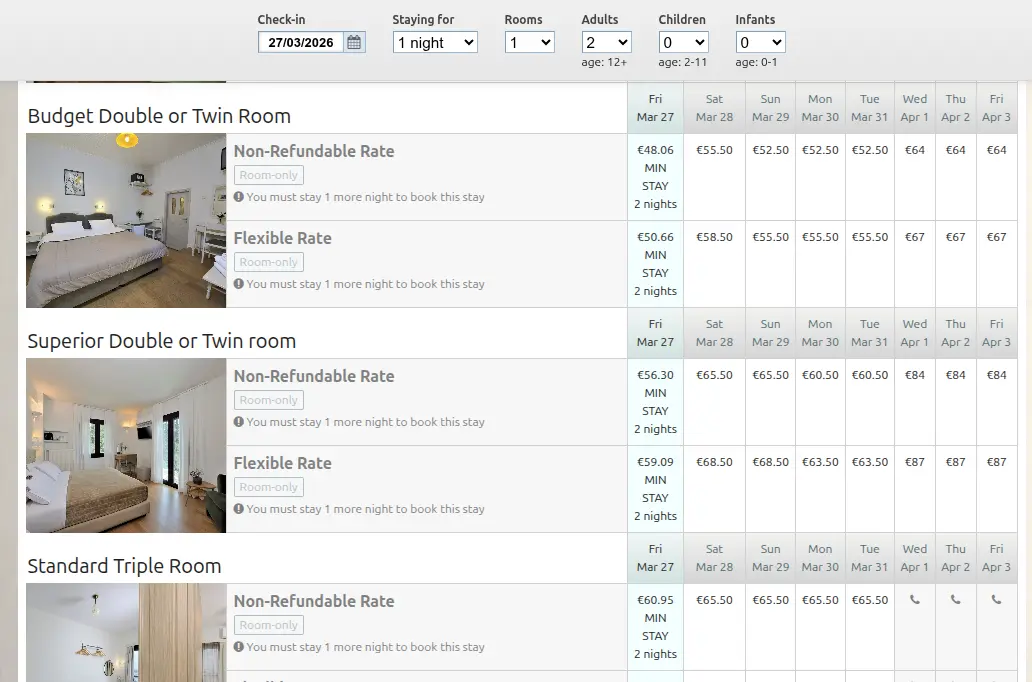Click Room-only tag of Budget Non-Refundable Rate
Image resolution: width=1032 pixels, height=682 pixels.
[x=269, y=175]
